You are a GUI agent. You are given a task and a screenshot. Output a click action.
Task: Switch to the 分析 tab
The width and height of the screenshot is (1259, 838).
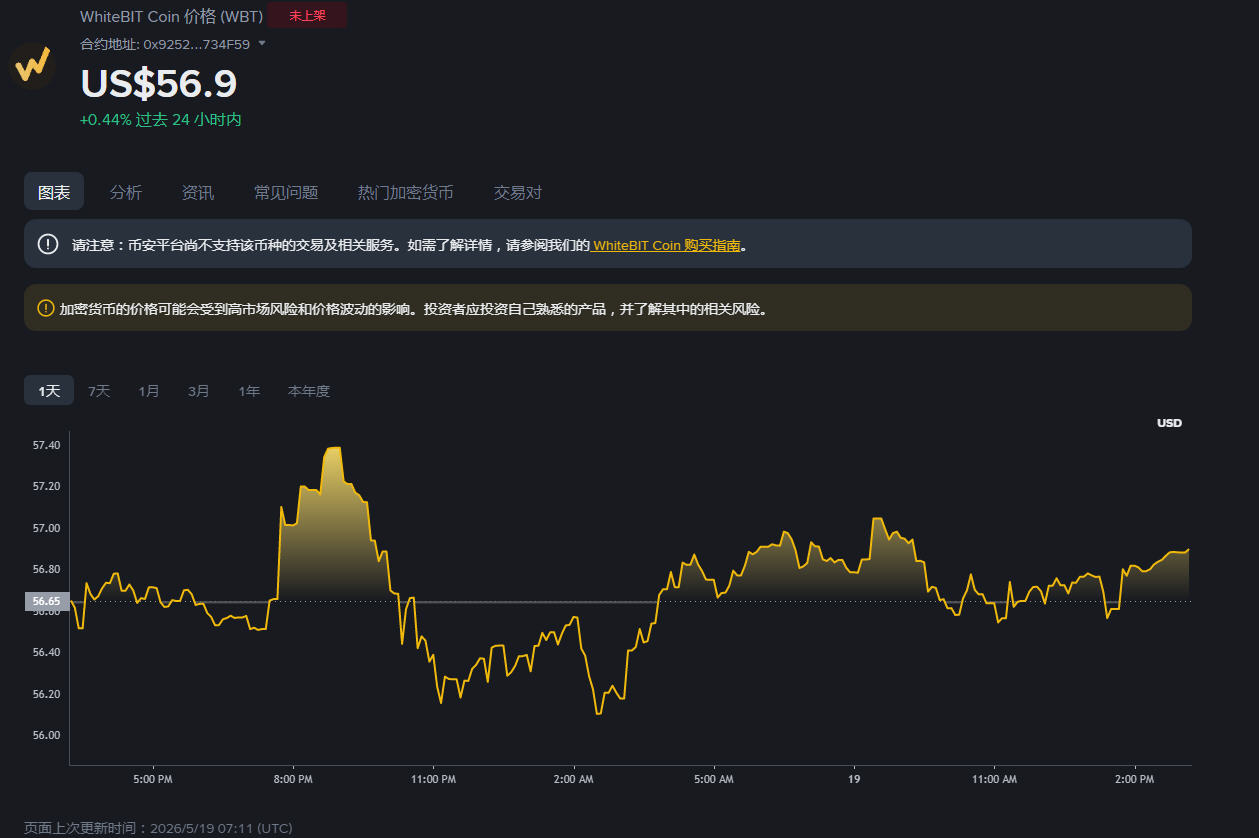point(126,192)
